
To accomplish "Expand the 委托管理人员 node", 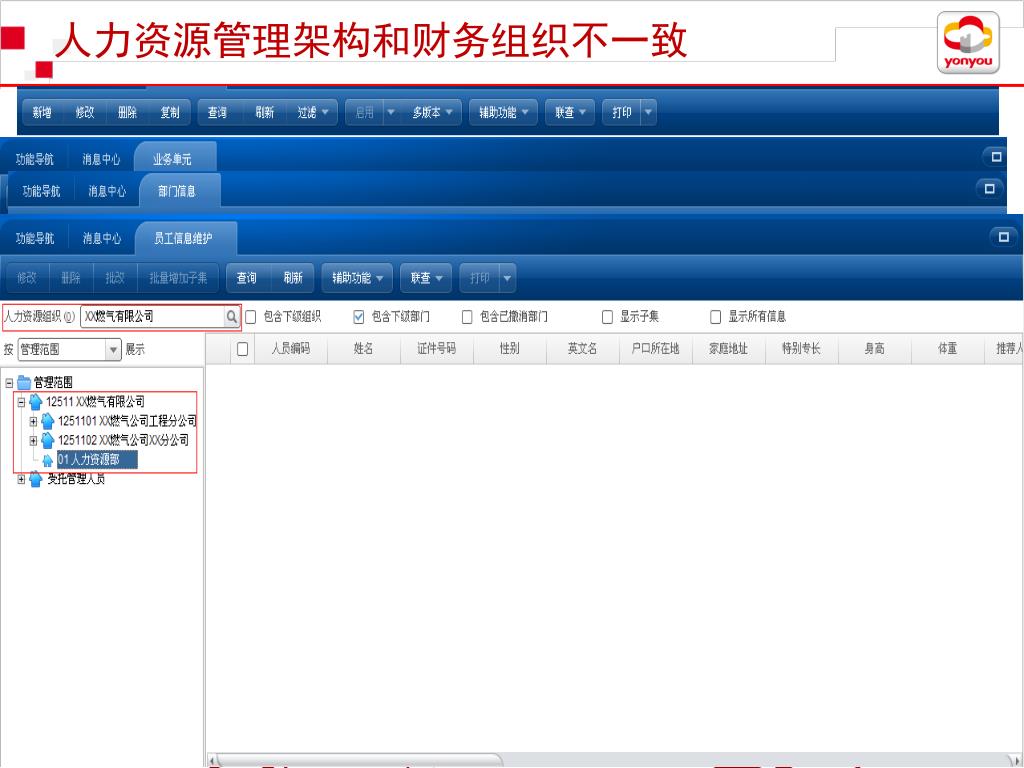I will tap(21, 479).
